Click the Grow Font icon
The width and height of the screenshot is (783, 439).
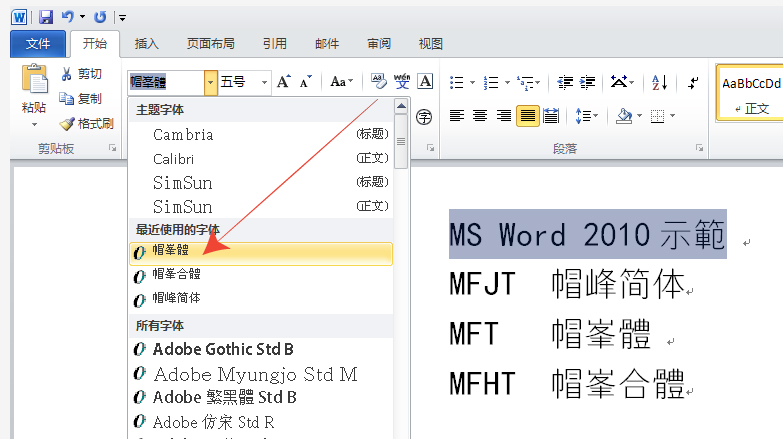(x=284, y=81)
